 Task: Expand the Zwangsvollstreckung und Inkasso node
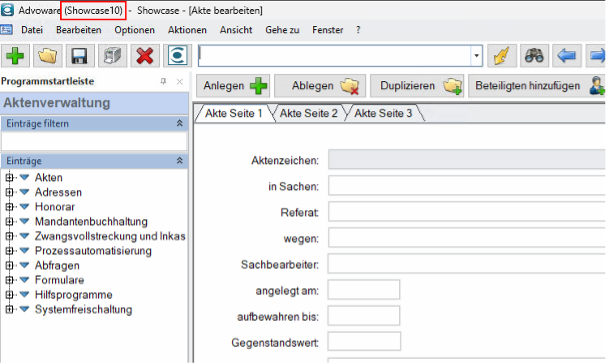pos(9,236)
